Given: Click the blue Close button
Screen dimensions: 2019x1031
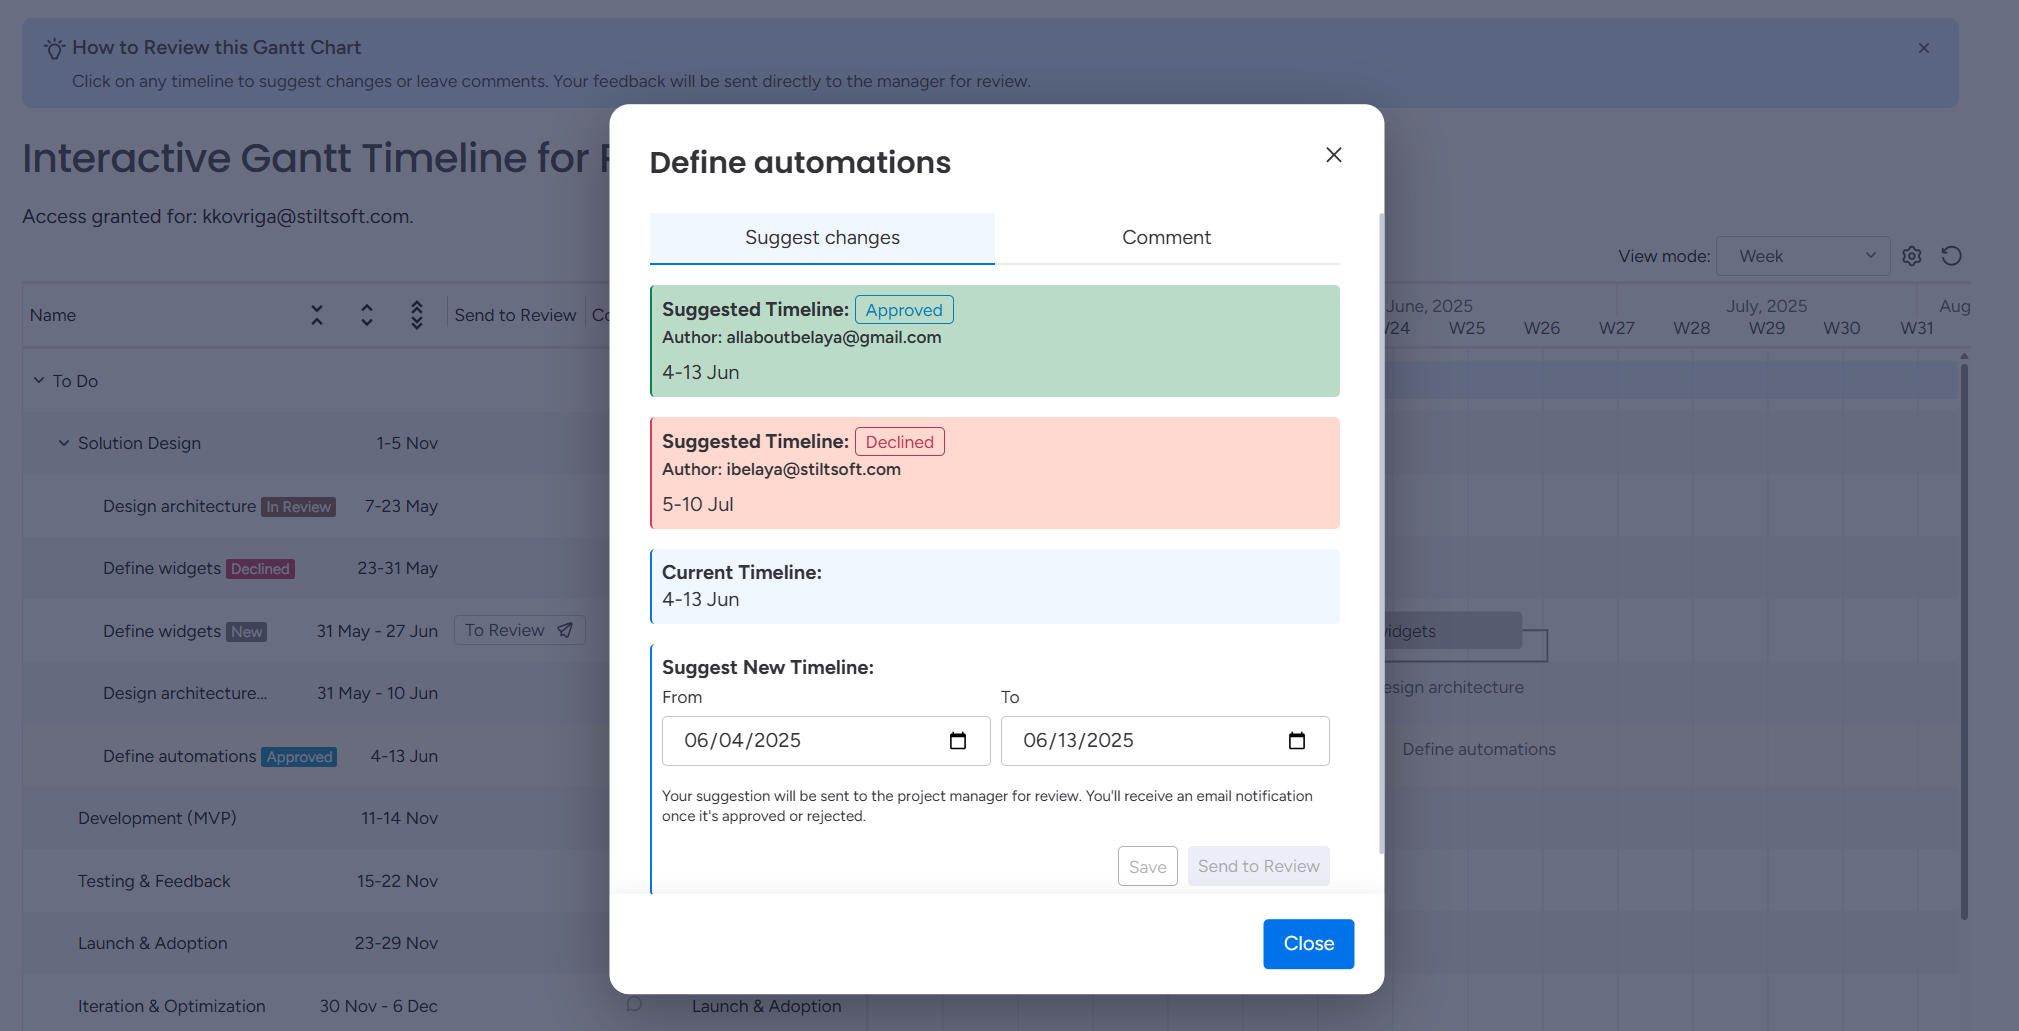Looking at the screenshot, I should point(1308,944).
